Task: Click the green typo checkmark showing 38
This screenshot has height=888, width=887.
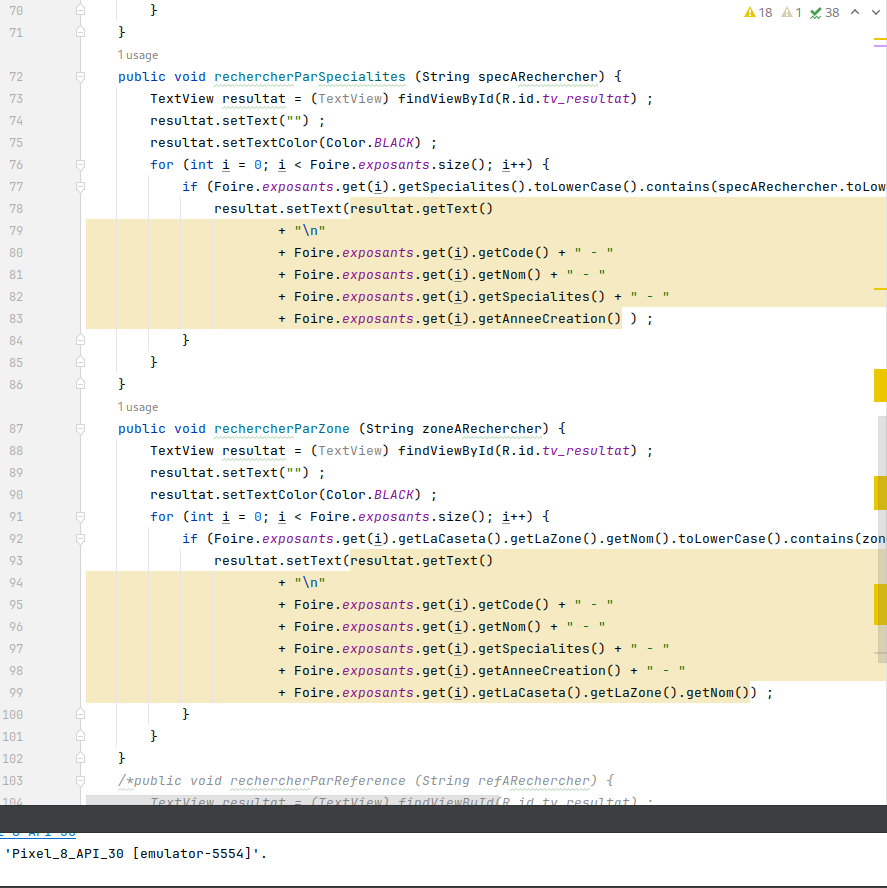Action: (824, 13)
